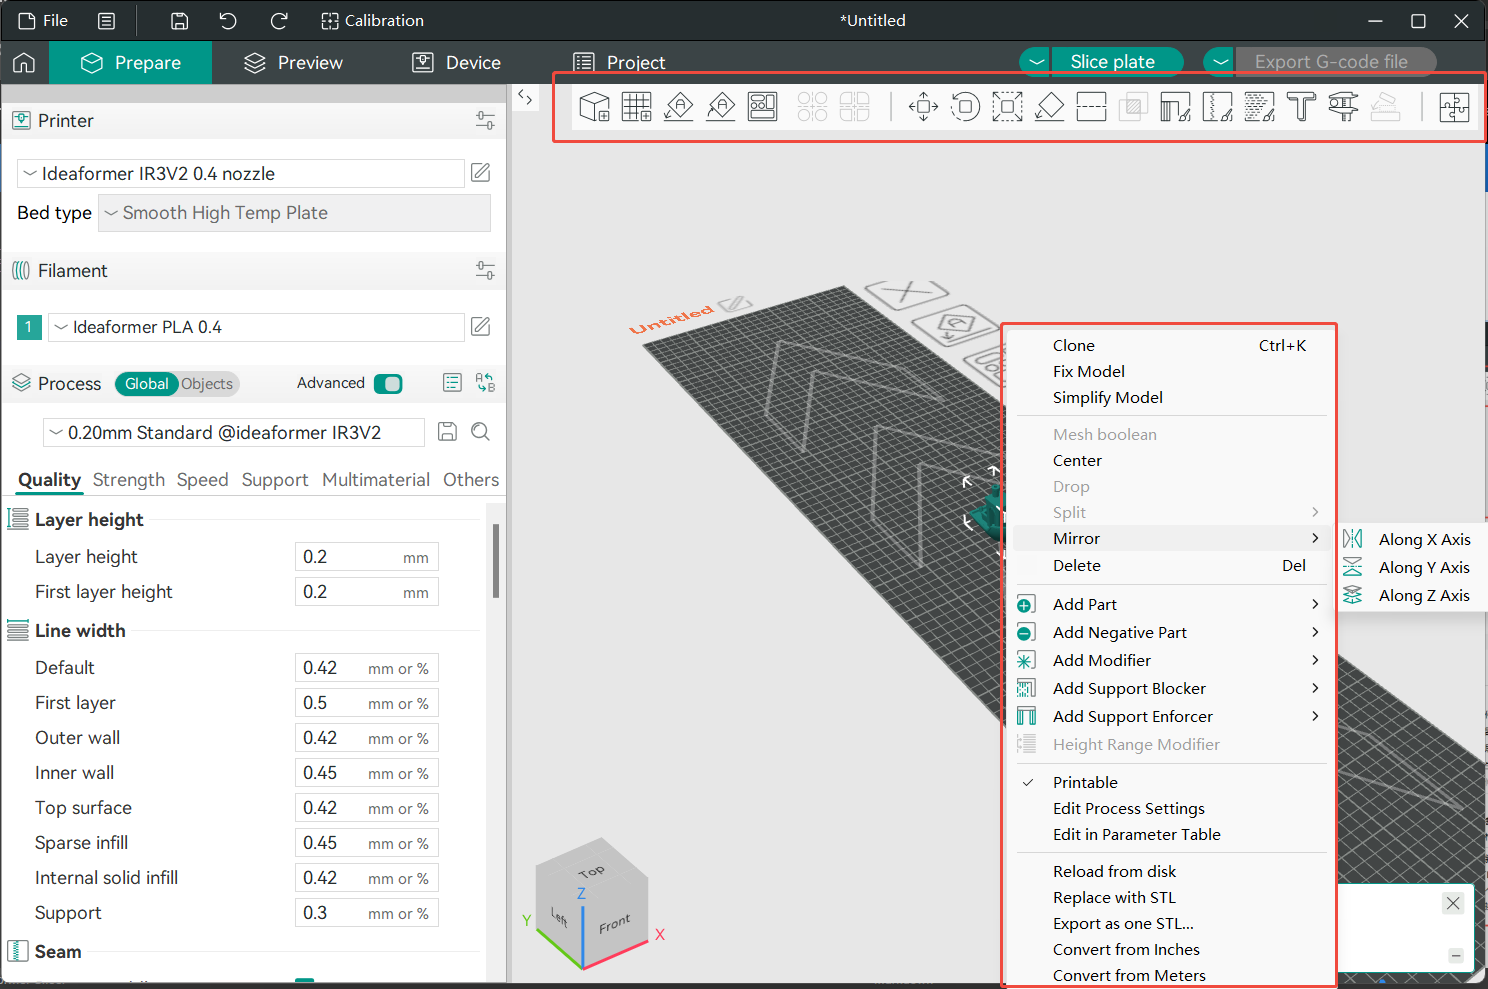Click the Add plate grid icon
The image size is (1488, 989).
(x=637, y=106)
